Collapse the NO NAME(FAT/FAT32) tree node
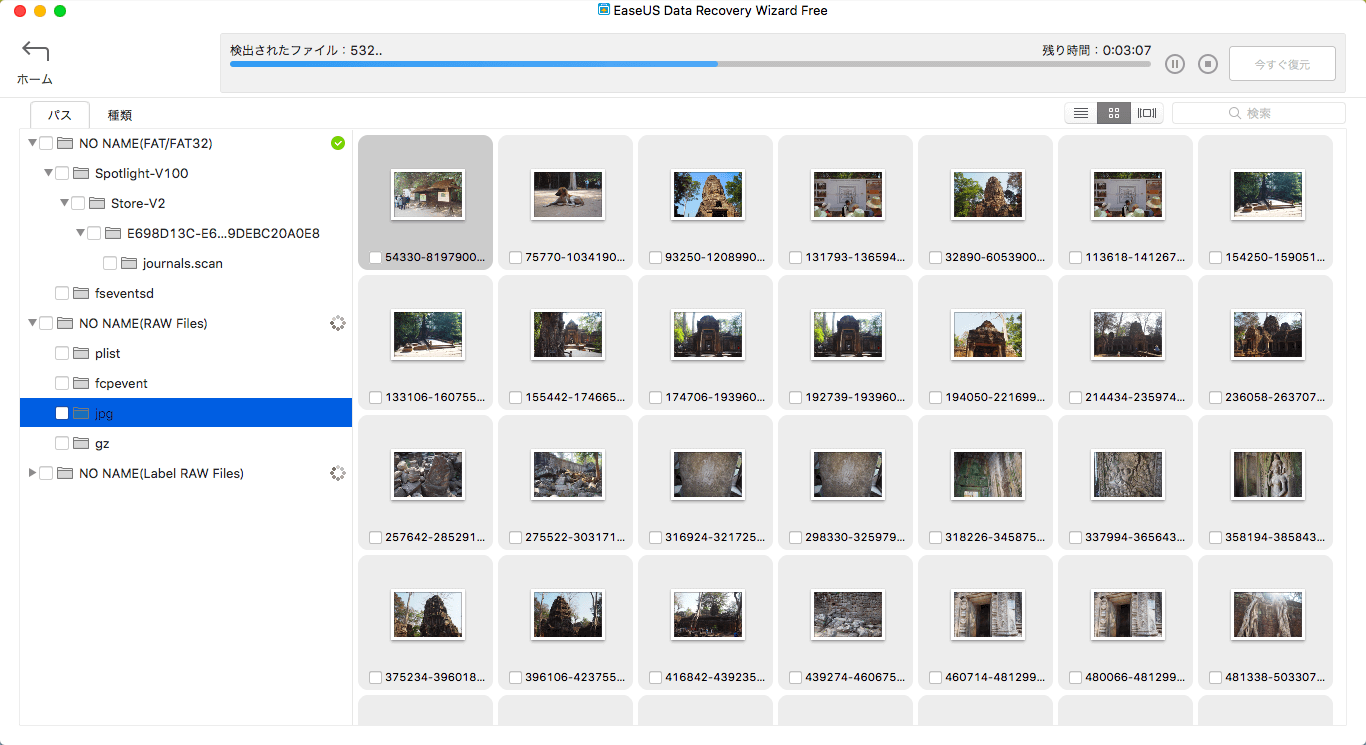This screenshot has height=745, width=1366. [32, 144]
